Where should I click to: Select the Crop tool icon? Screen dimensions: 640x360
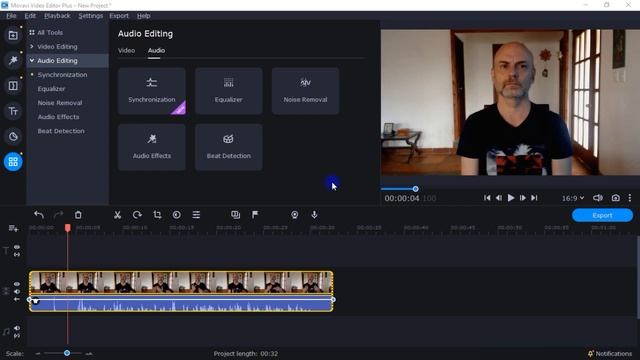point(157,215)
